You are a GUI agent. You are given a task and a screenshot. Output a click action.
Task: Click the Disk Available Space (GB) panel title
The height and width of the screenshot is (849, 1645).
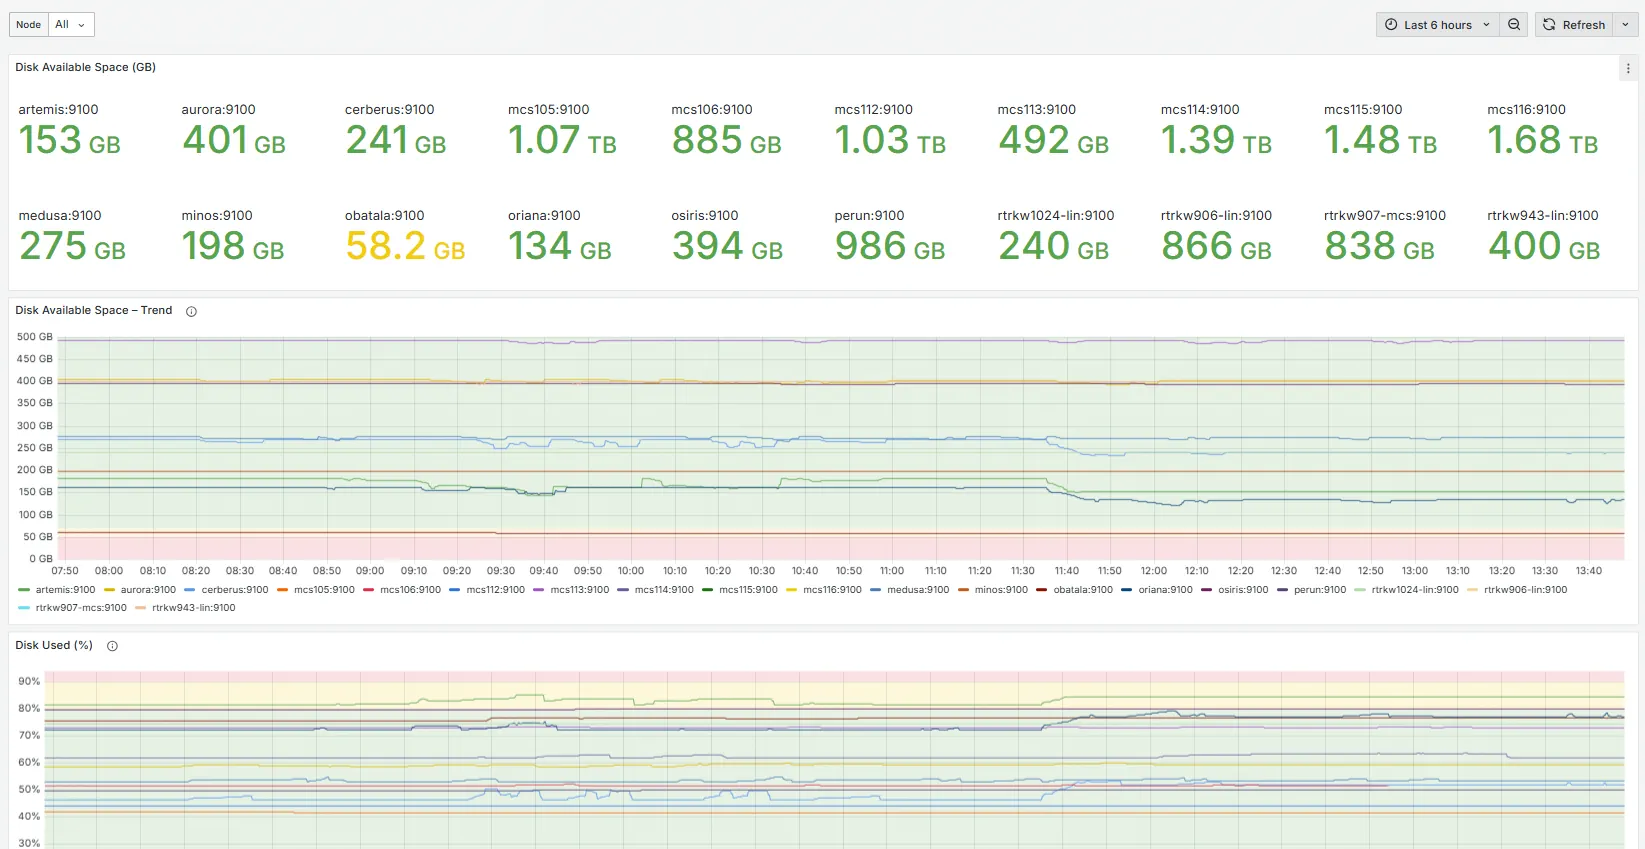[x=85, y=67]
